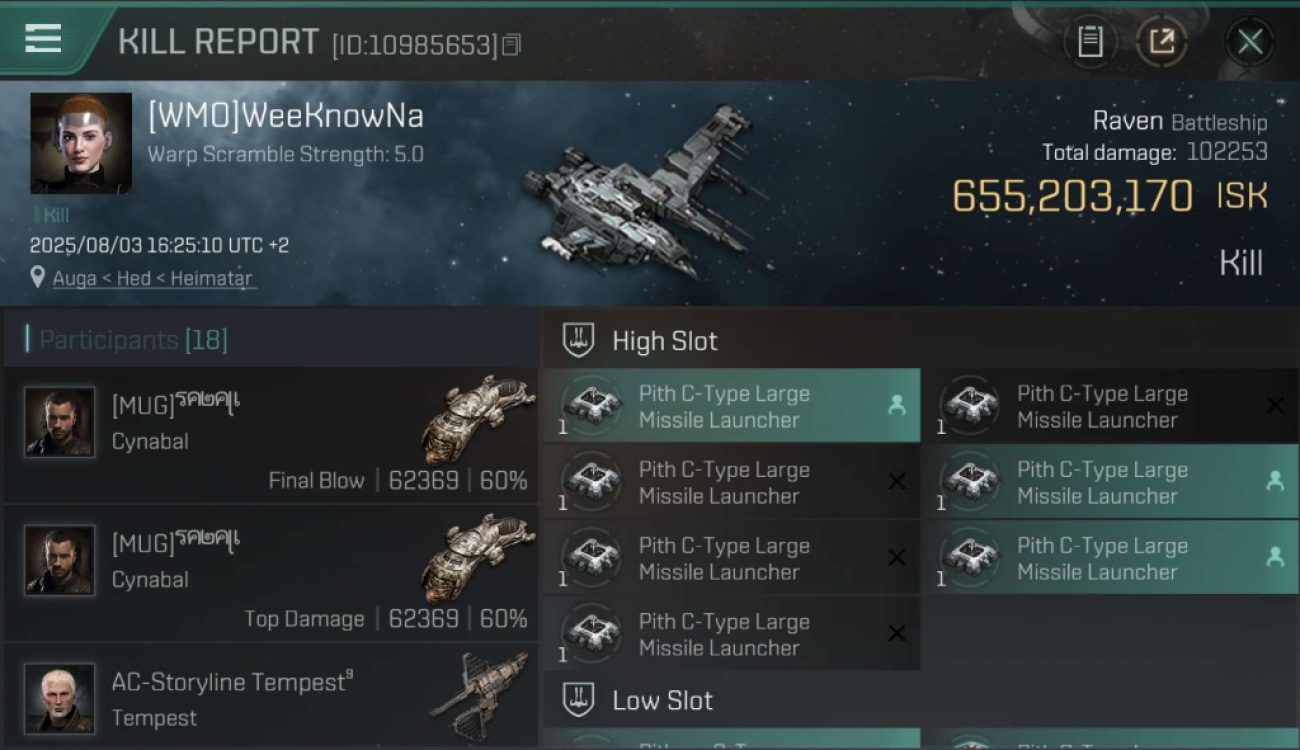Open the Low Slot section header
Screen dimensions: 1300x750
pyautogui.click(x=921, y=700)
